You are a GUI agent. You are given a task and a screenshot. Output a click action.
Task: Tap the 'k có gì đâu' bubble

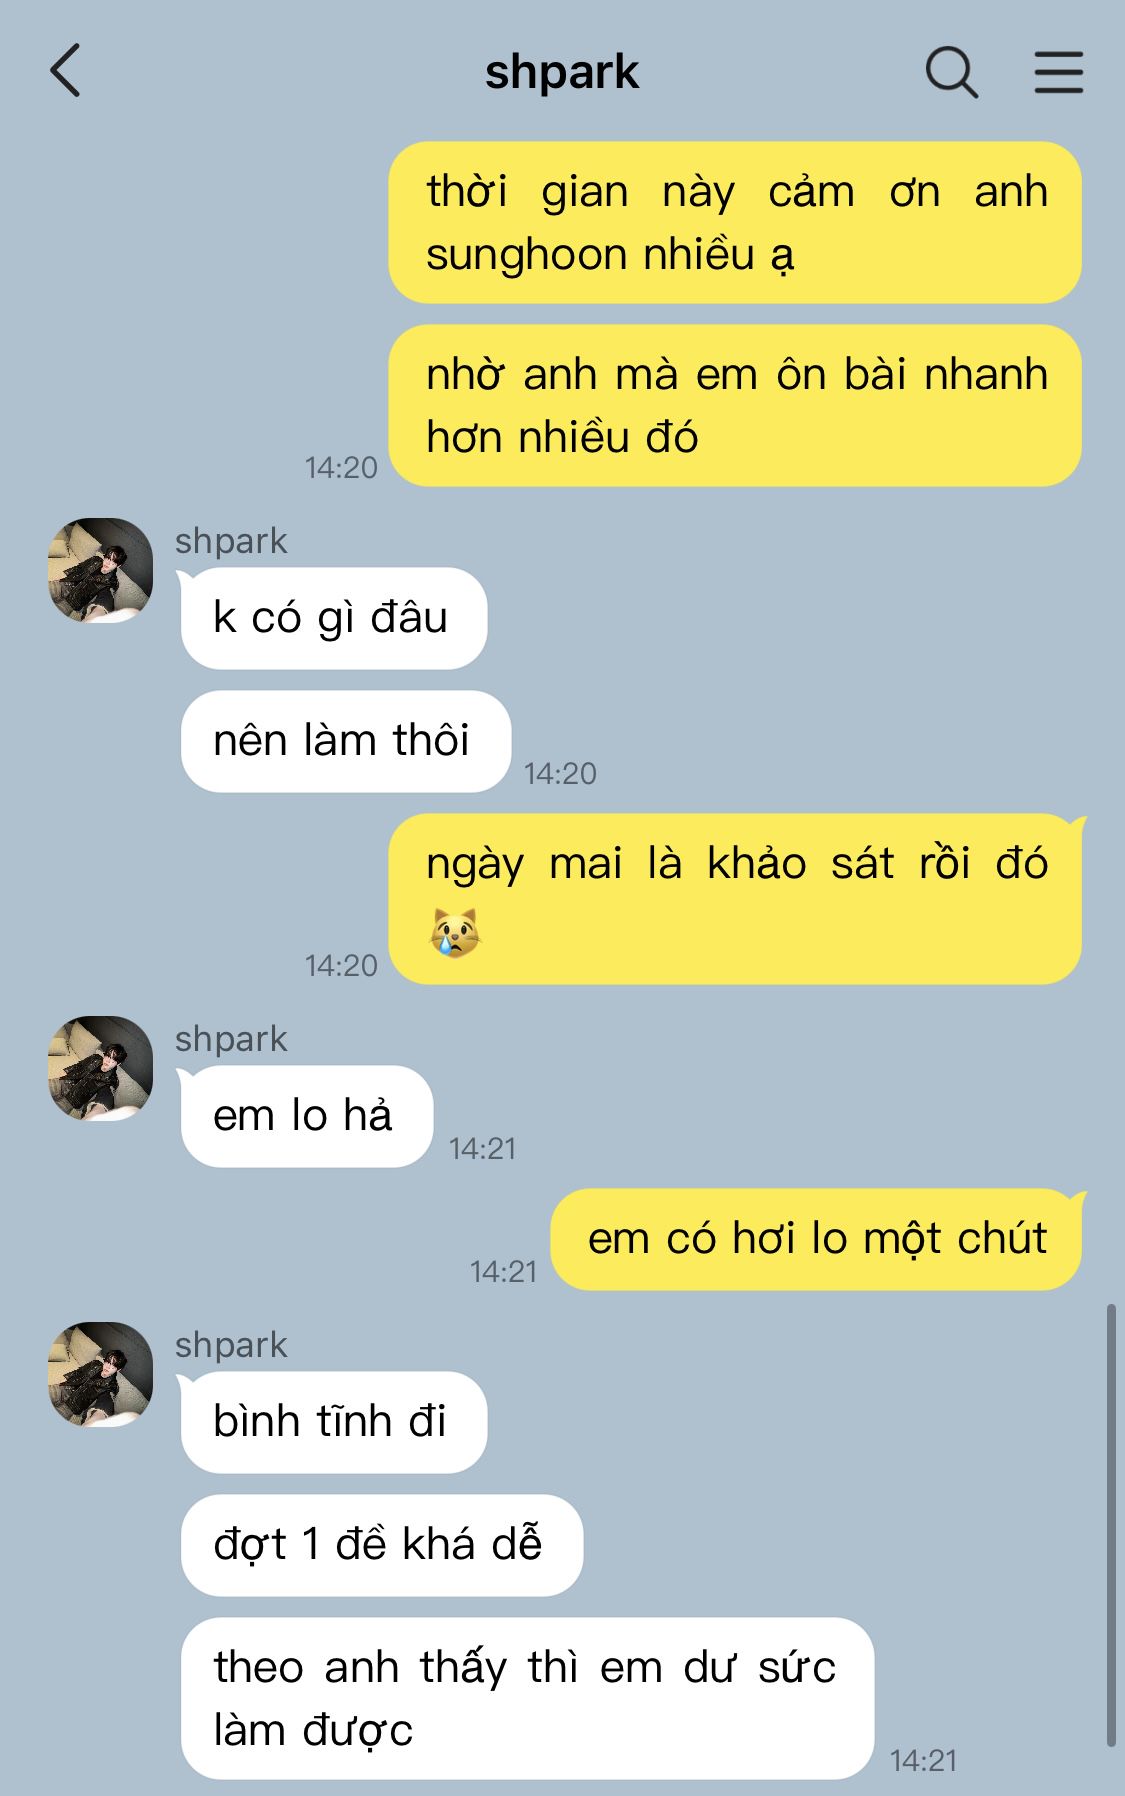point(333,618)
